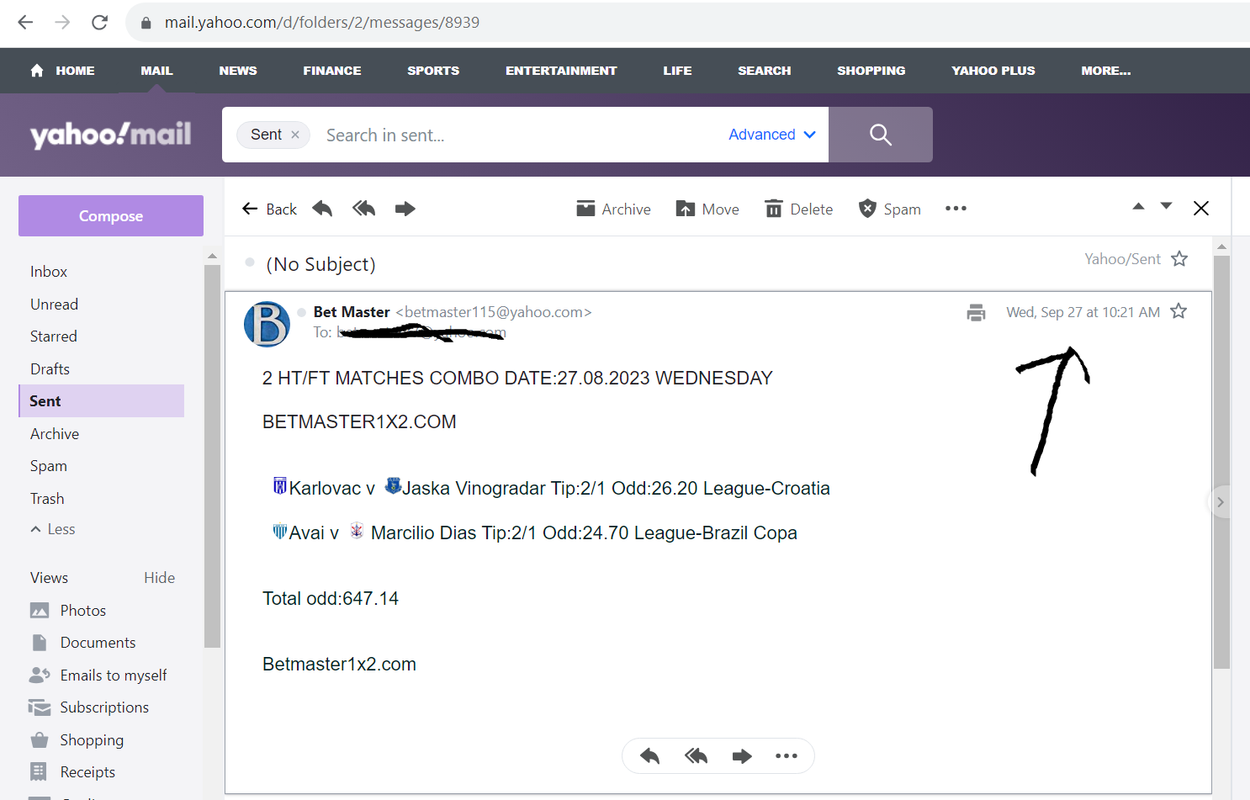Viewport: 1250px width, 800px height.
Task: Click the Search in sent field
Action: [520, 135]
